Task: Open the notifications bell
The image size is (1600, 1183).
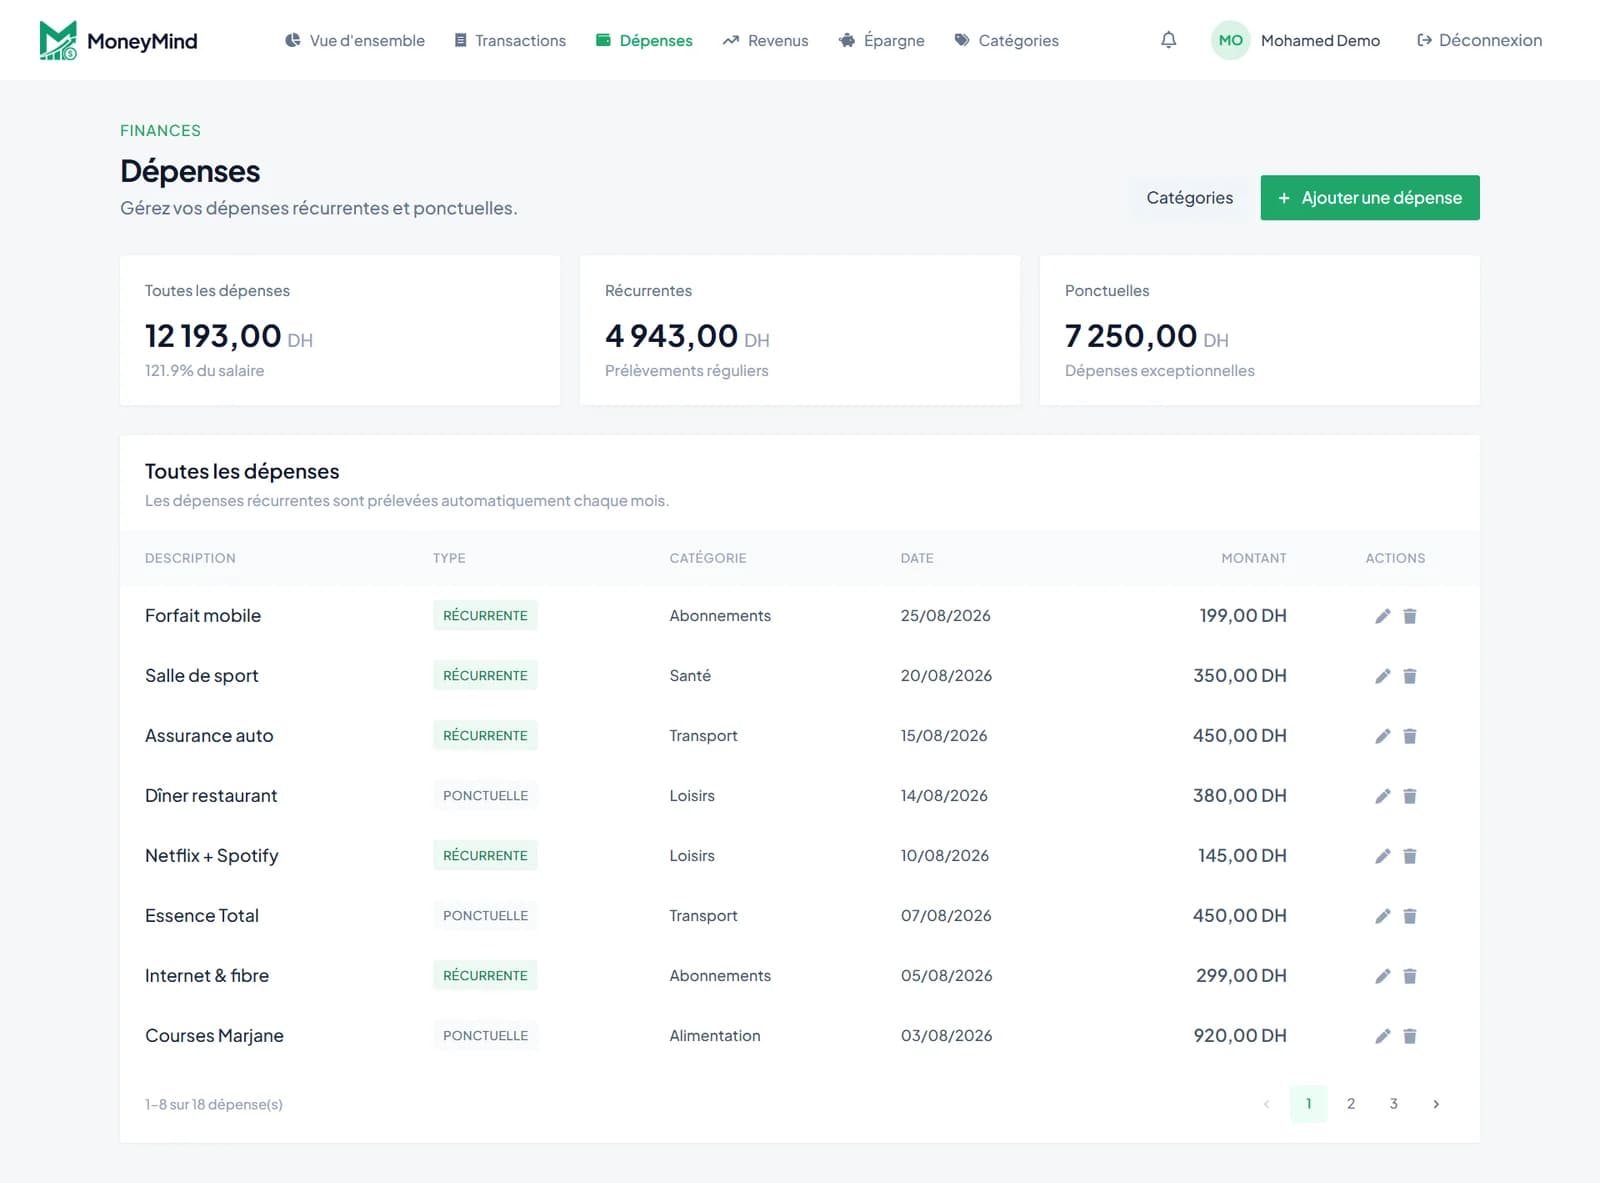Action: click(1168, 40)
